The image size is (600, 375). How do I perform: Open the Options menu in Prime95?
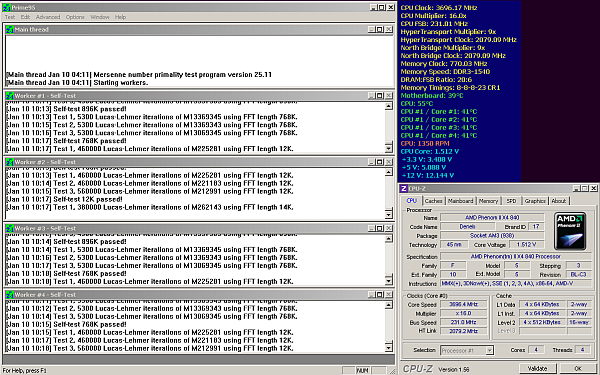[75, 17]
